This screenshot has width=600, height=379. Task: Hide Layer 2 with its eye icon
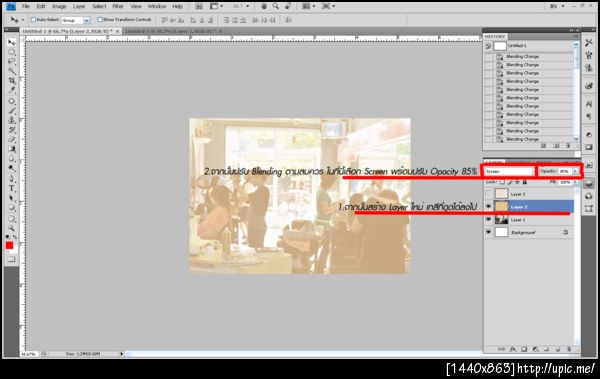[488, 207]
